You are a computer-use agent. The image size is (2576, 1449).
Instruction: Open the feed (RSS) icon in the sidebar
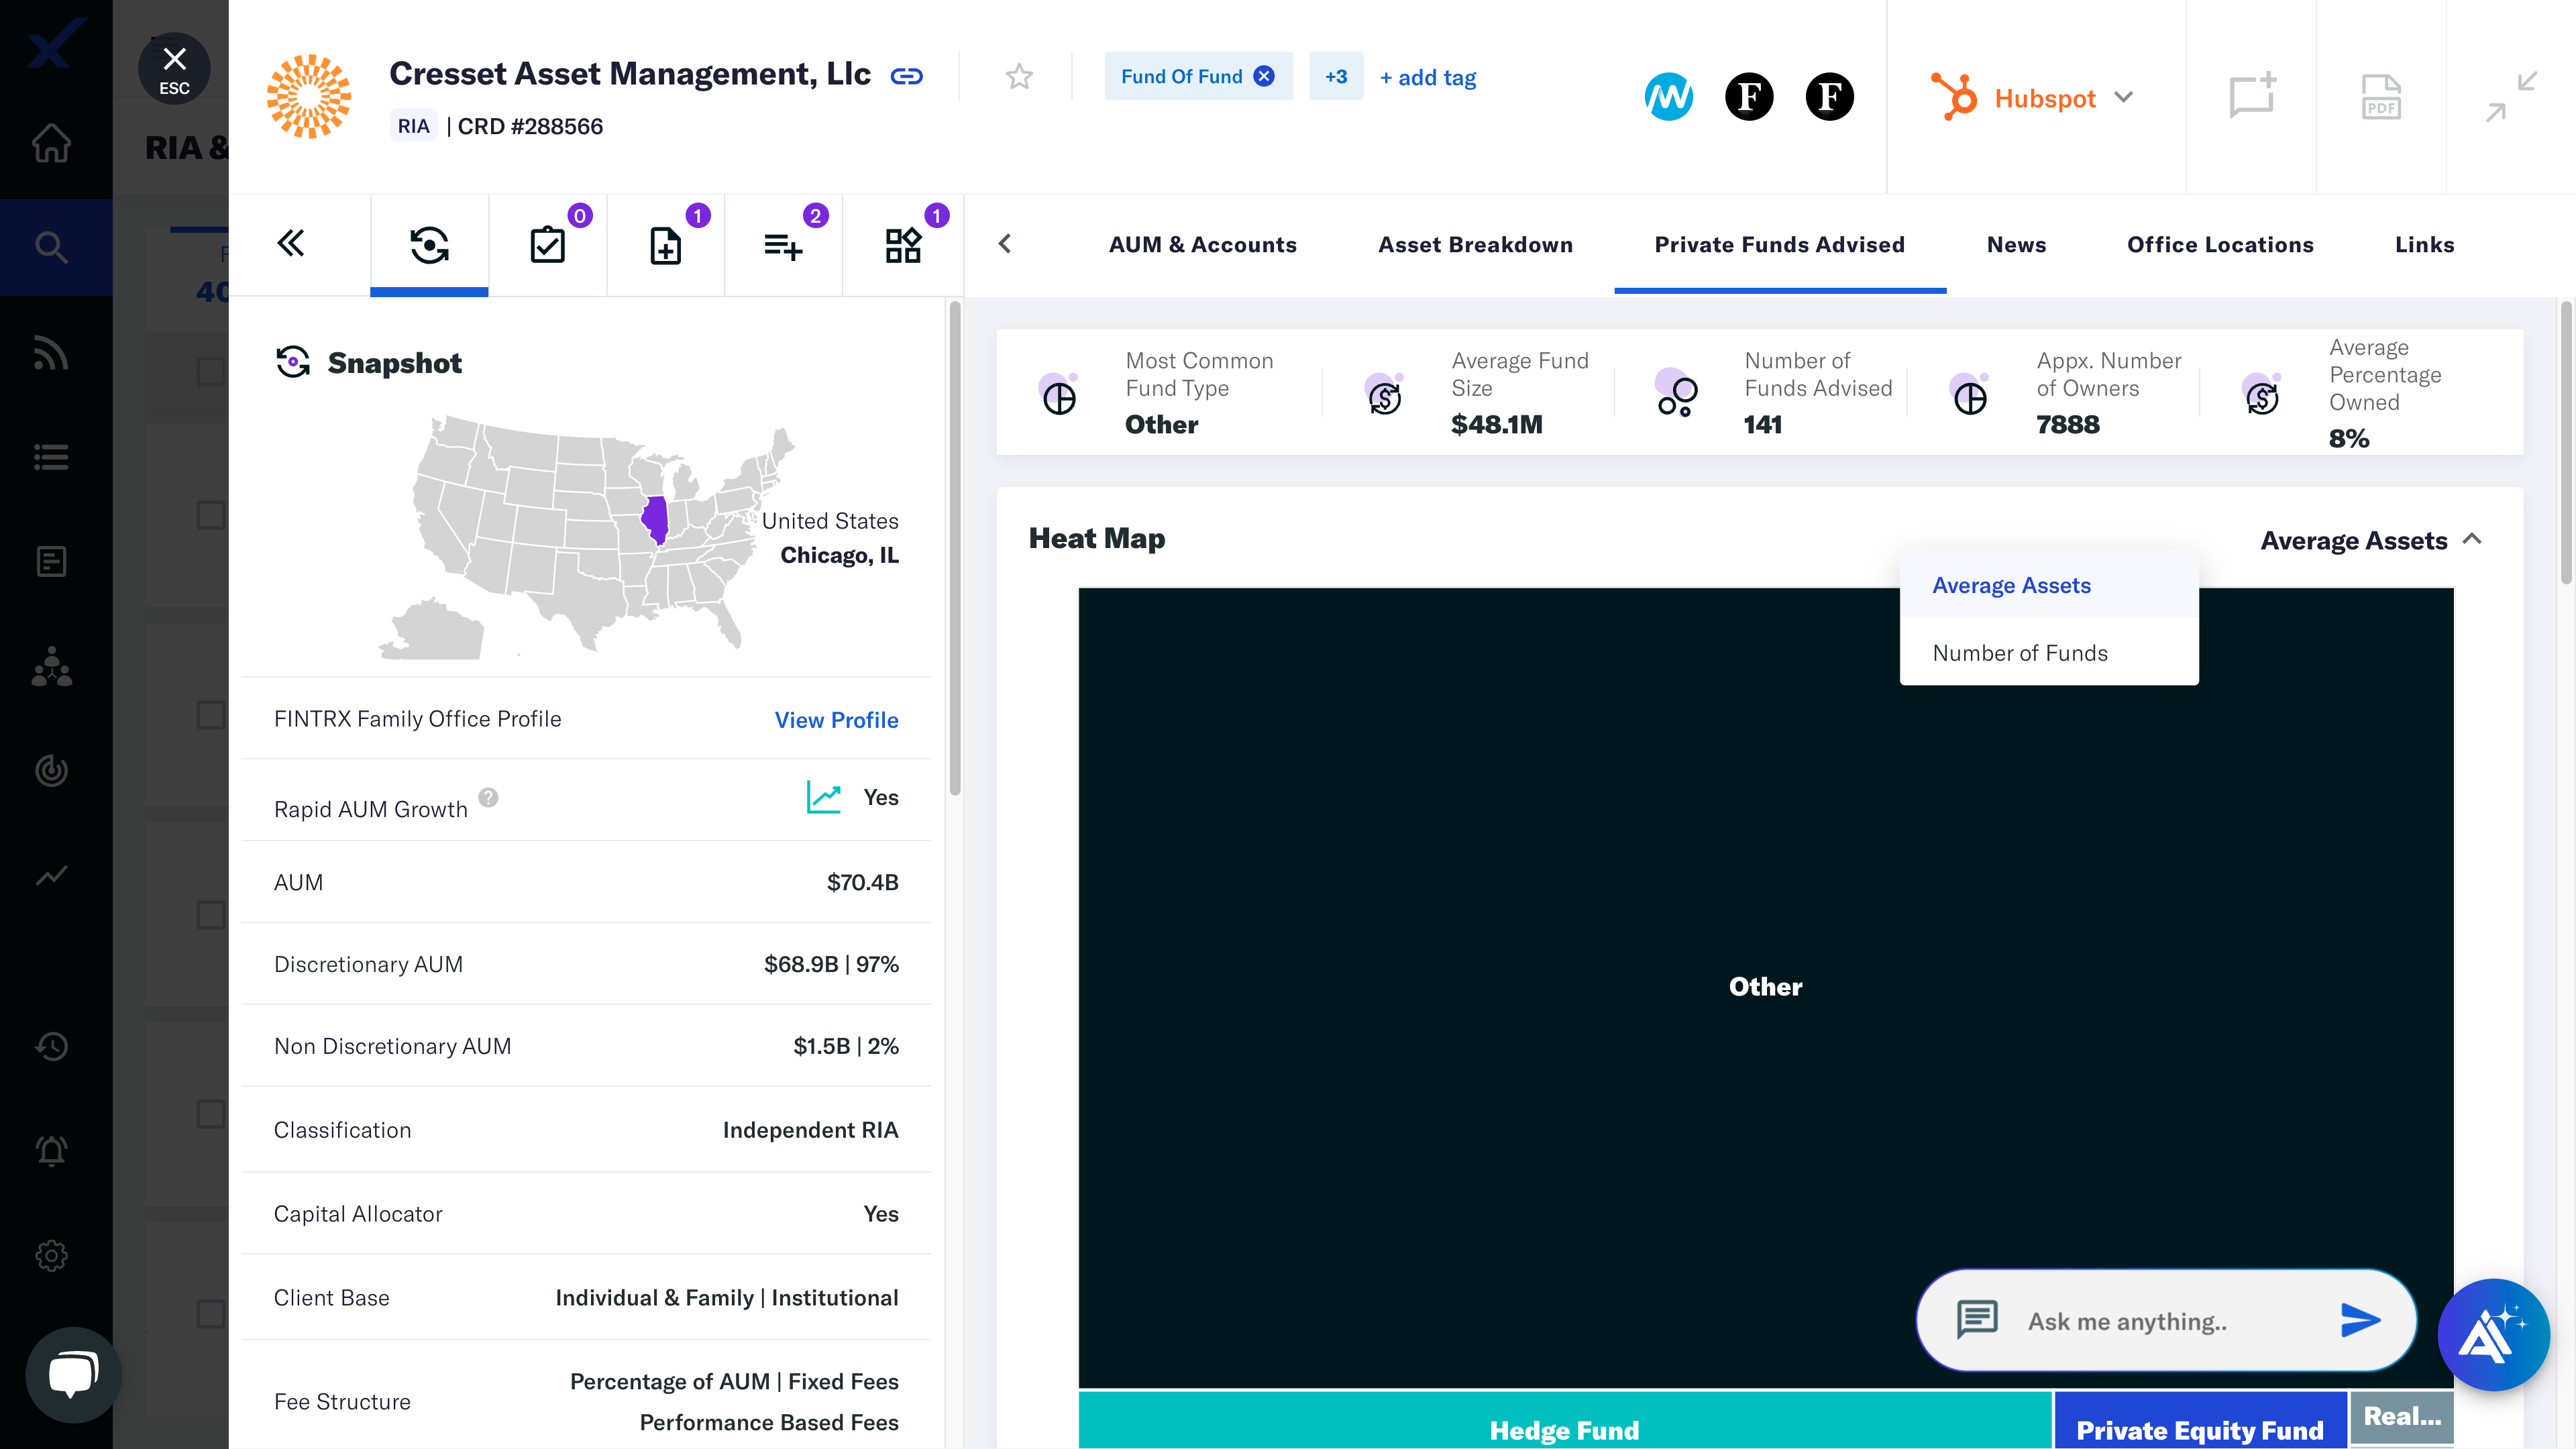[51, 353]
